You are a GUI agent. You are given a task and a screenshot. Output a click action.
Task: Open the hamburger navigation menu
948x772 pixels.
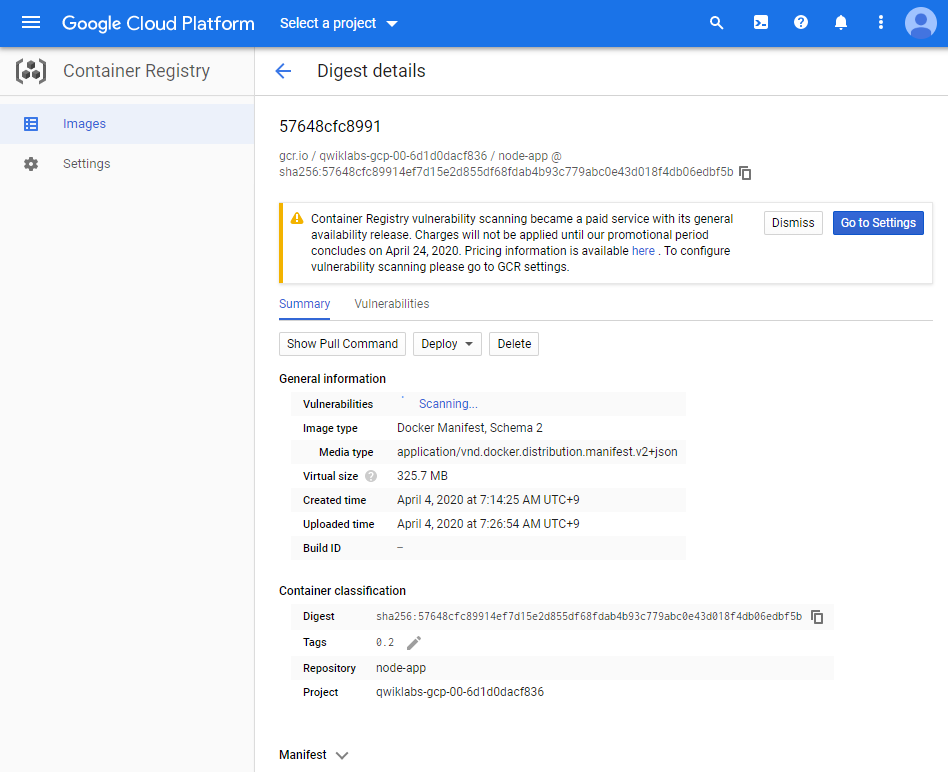click(31, 23)
